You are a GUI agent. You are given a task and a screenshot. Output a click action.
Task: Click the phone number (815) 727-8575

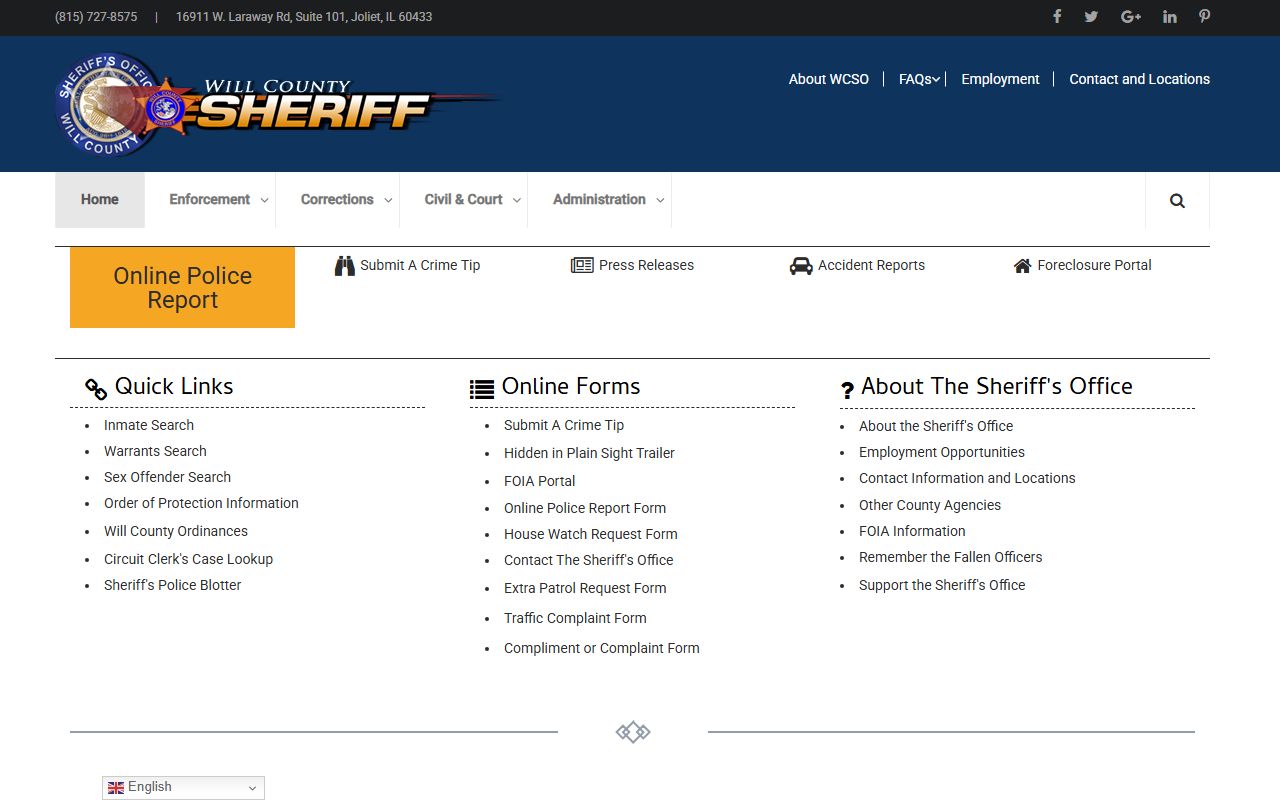[96, 17]
